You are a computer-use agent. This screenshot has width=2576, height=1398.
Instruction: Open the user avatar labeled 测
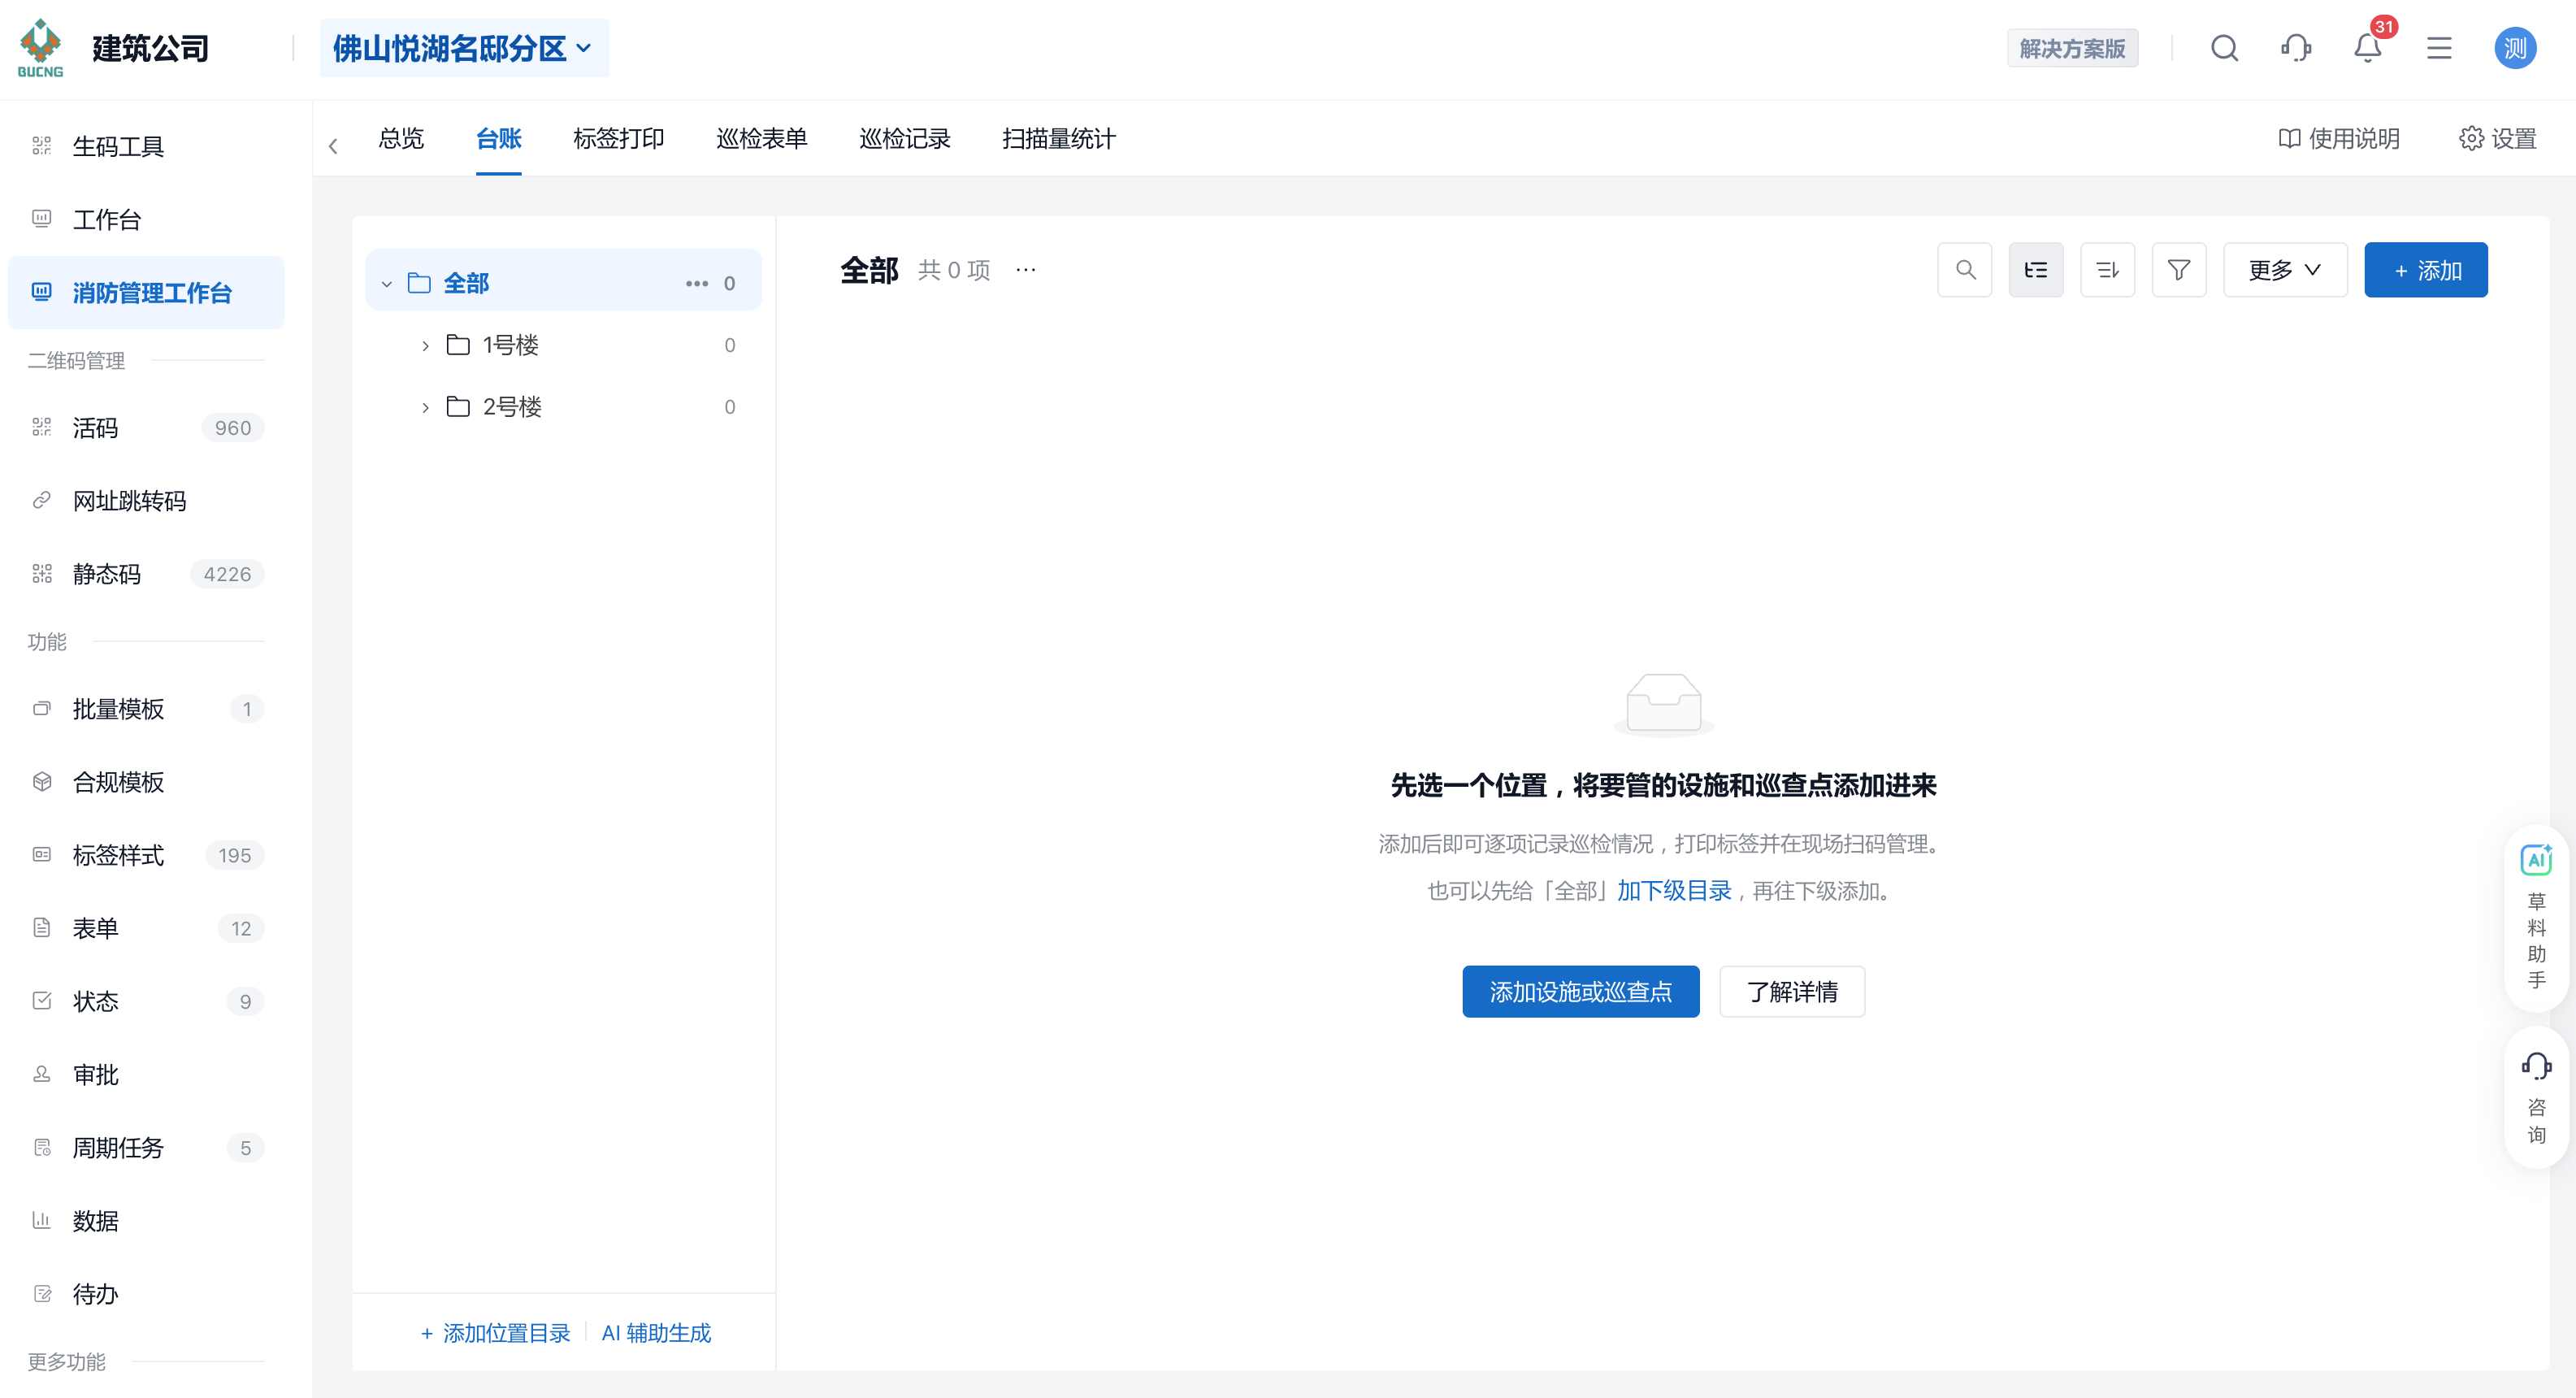tap(2515, 48)
